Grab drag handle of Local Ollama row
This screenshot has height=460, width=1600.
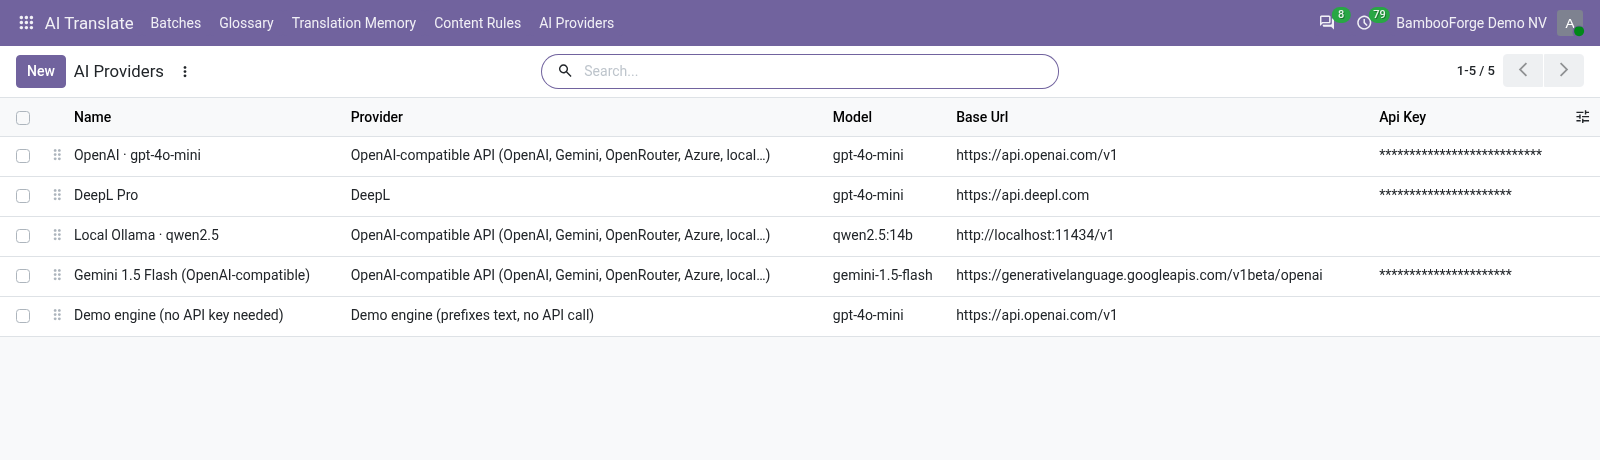click(x=57, y=235)
